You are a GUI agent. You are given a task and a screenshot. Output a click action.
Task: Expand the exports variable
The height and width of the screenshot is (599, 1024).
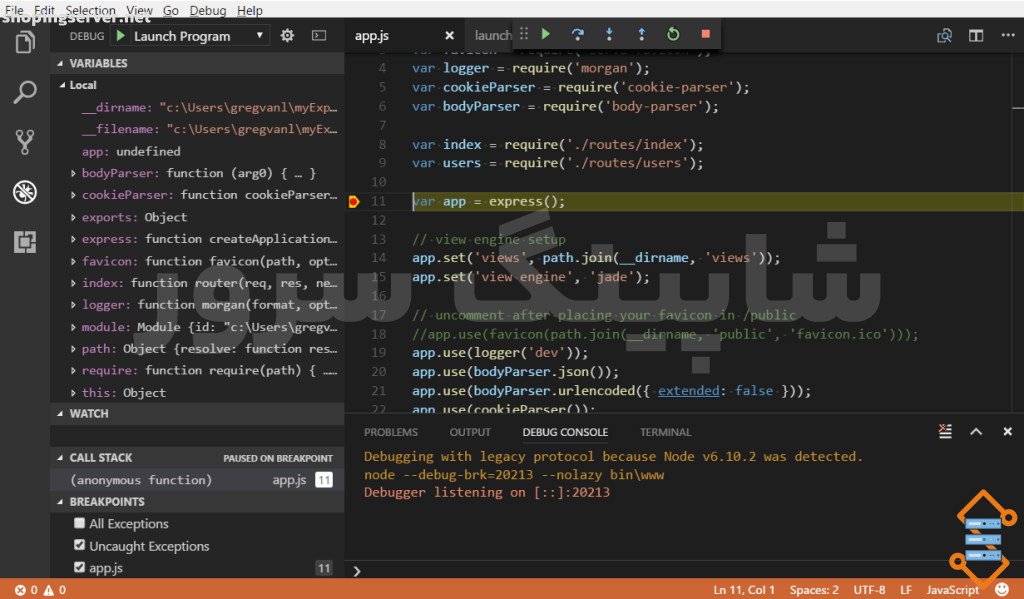pos(73,217)
